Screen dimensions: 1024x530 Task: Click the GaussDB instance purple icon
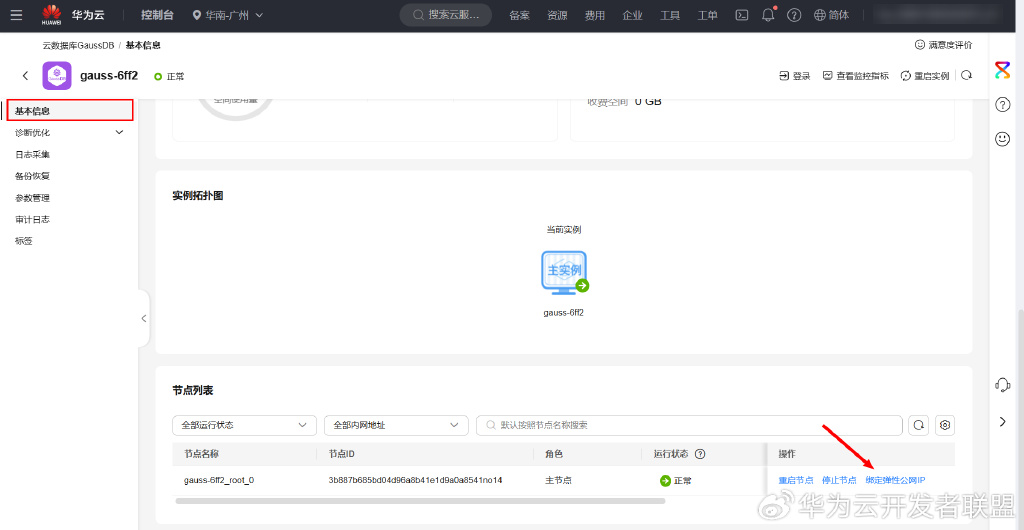57,76
